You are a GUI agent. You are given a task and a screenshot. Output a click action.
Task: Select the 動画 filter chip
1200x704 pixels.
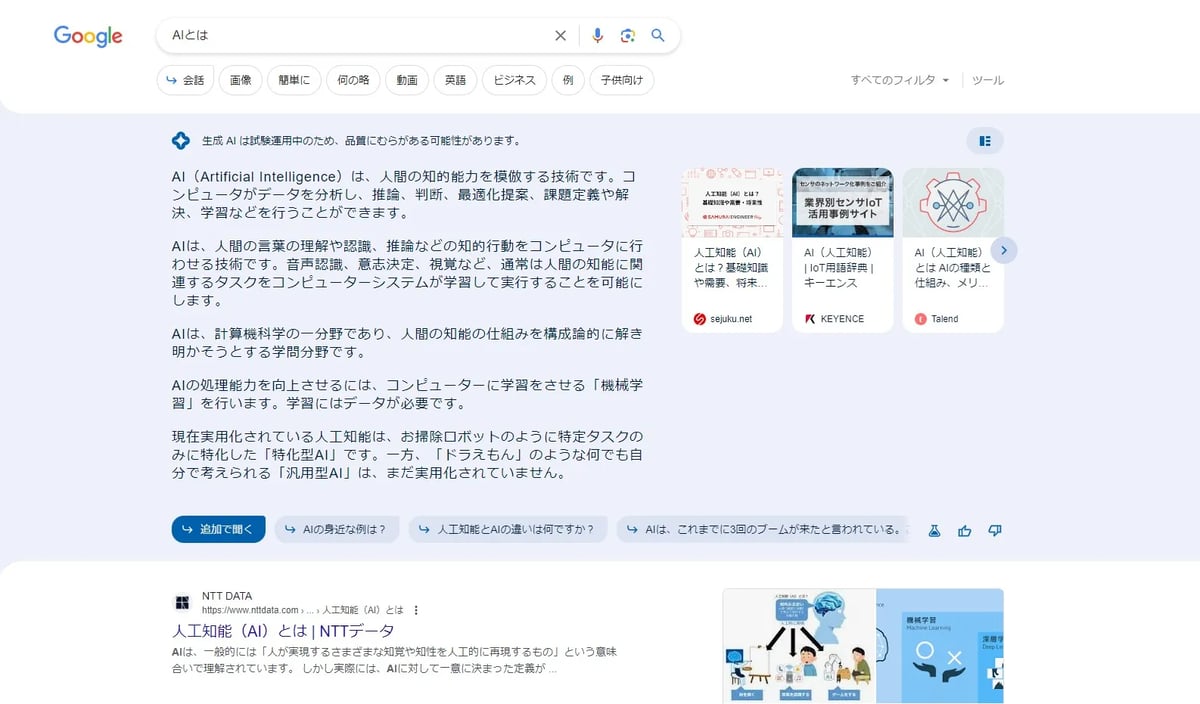[x=406, y=80]
